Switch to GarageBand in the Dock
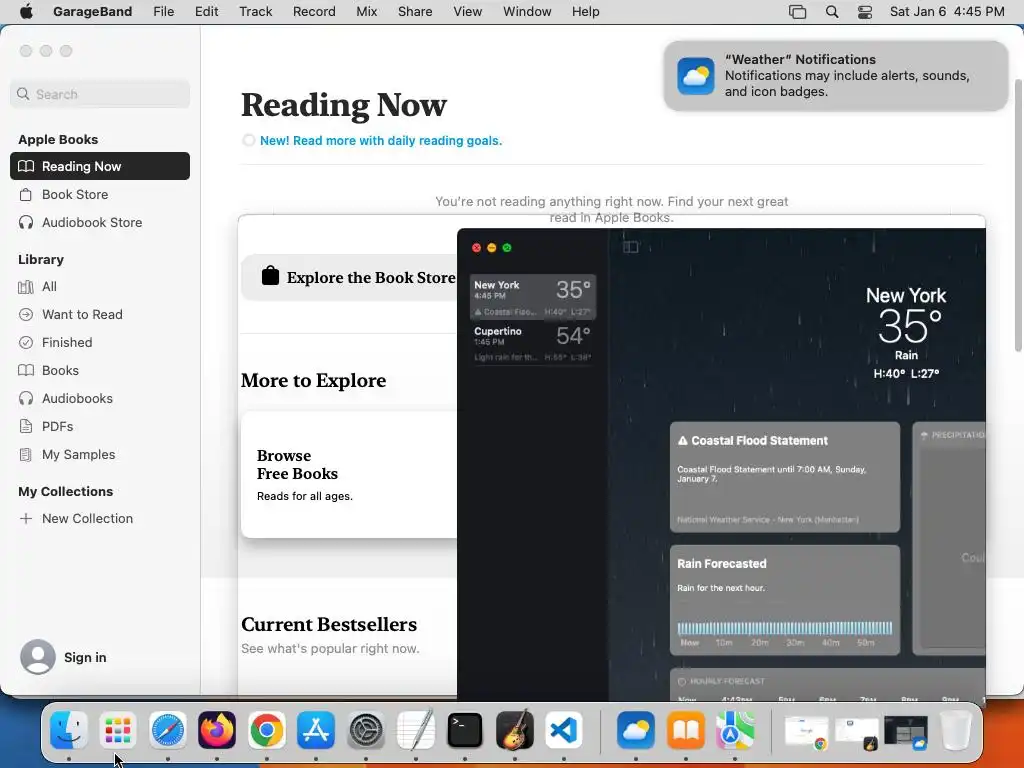 click(515, 730)
